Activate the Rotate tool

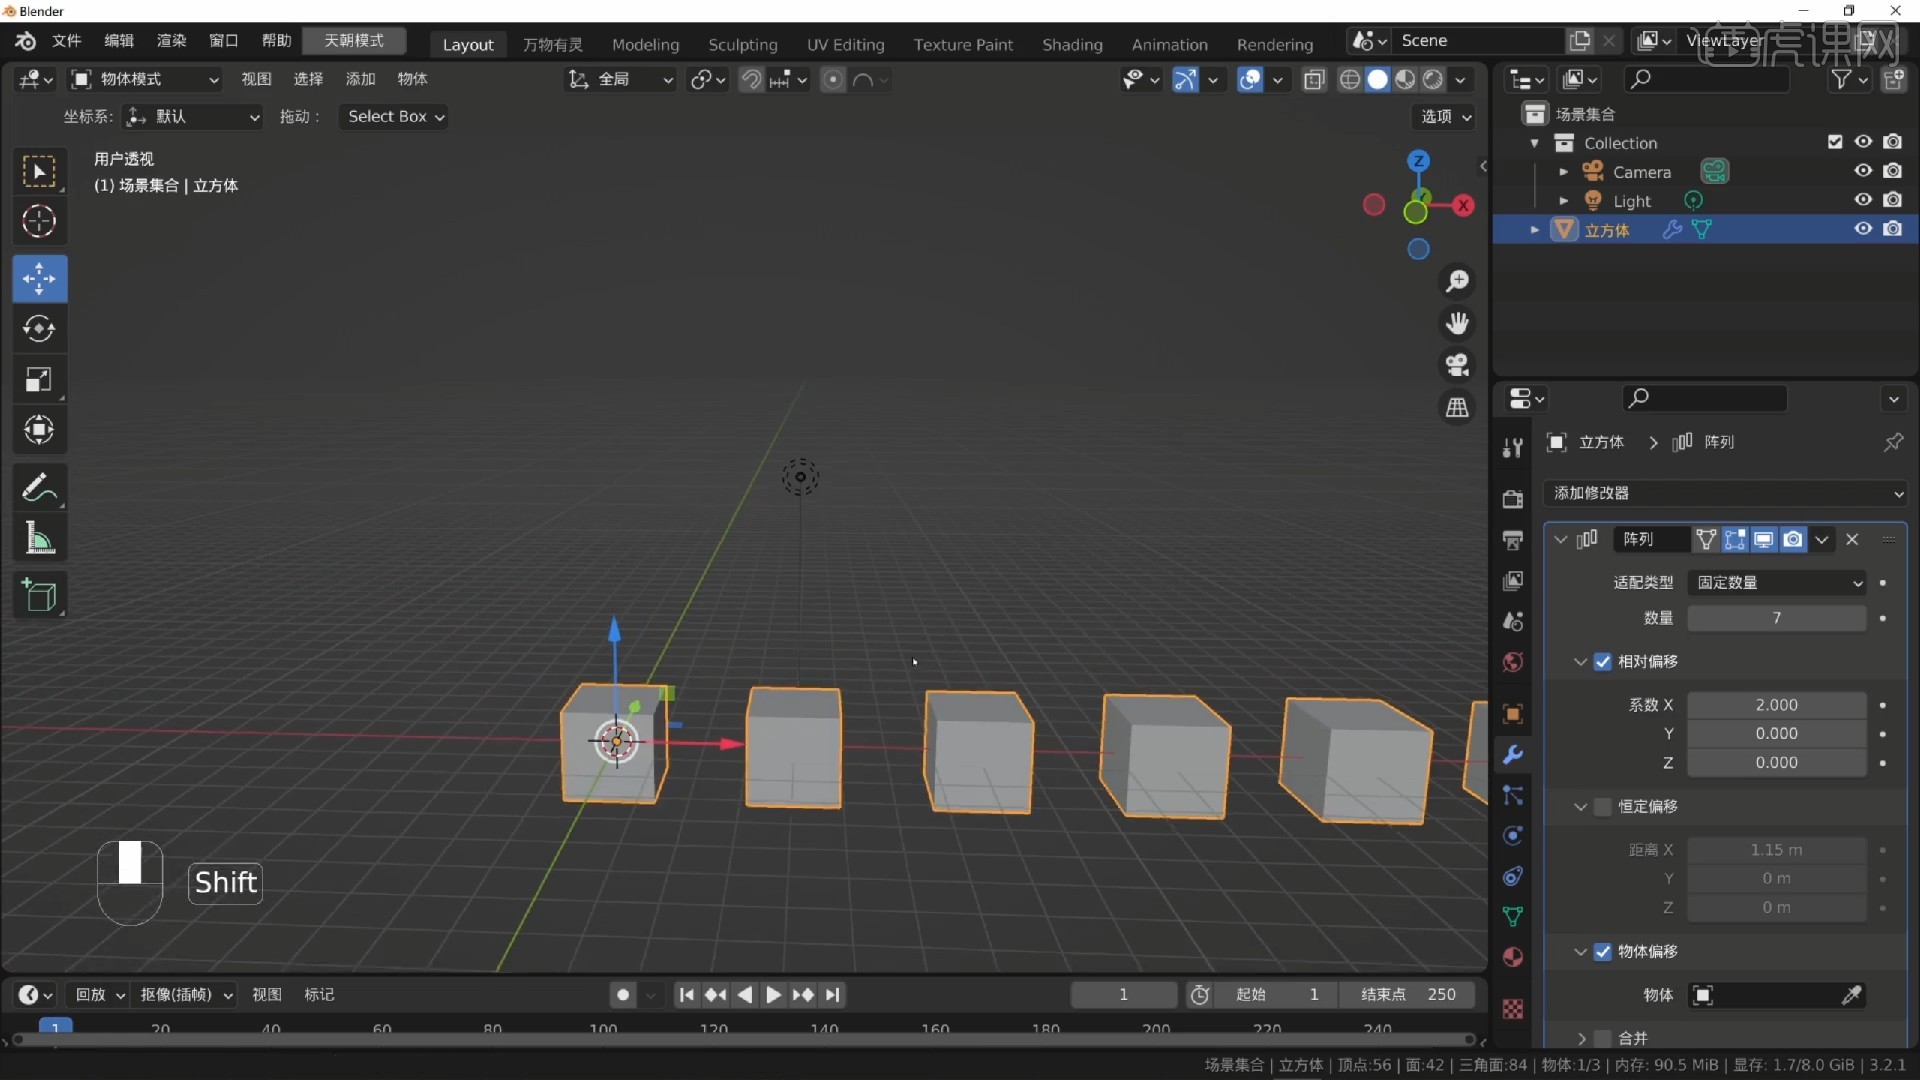[x=39, y=328]
